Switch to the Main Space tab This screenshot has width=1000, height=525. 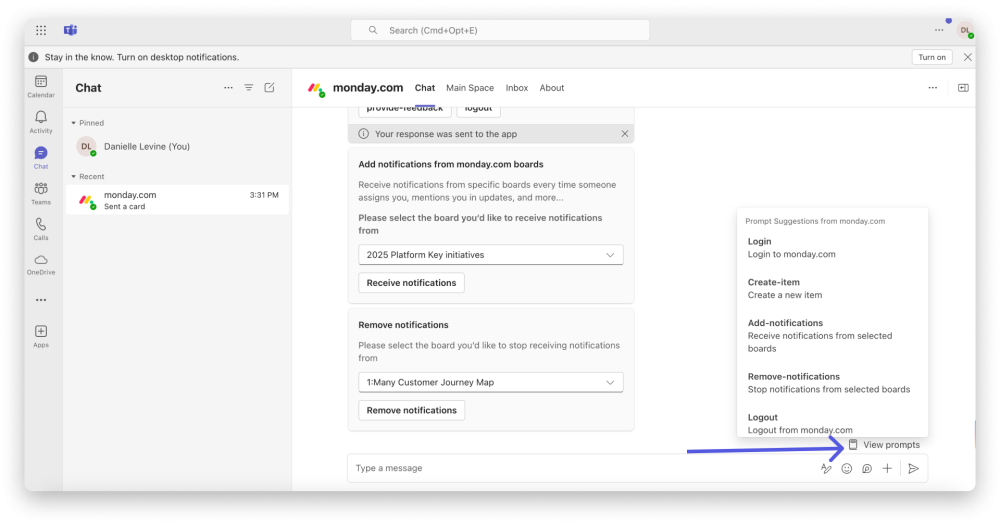click(x=470, y=88)
